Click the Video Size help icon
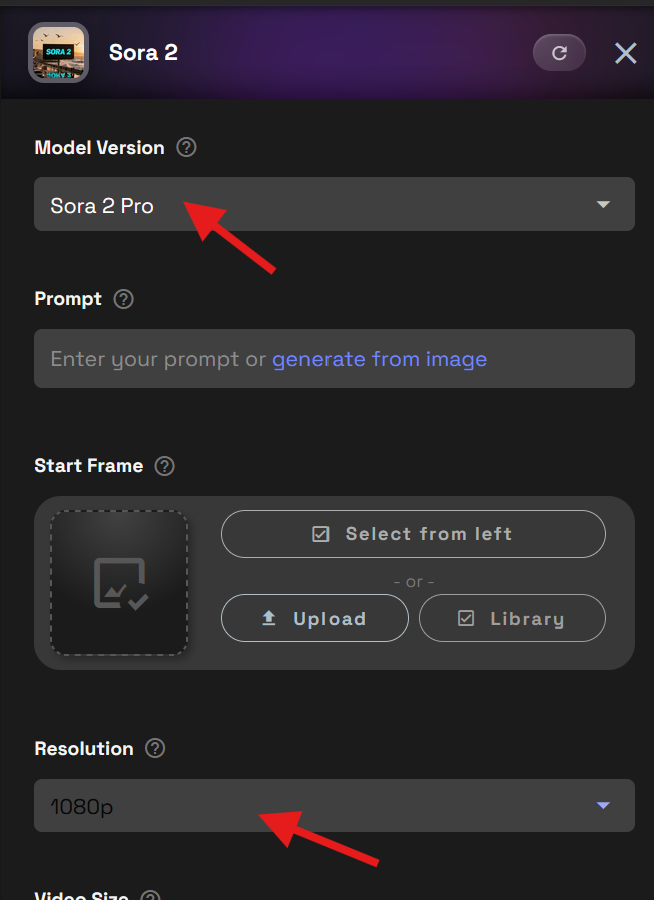This screenshot has height=900, width=654. pyautogui.click(x=150, y=896)
